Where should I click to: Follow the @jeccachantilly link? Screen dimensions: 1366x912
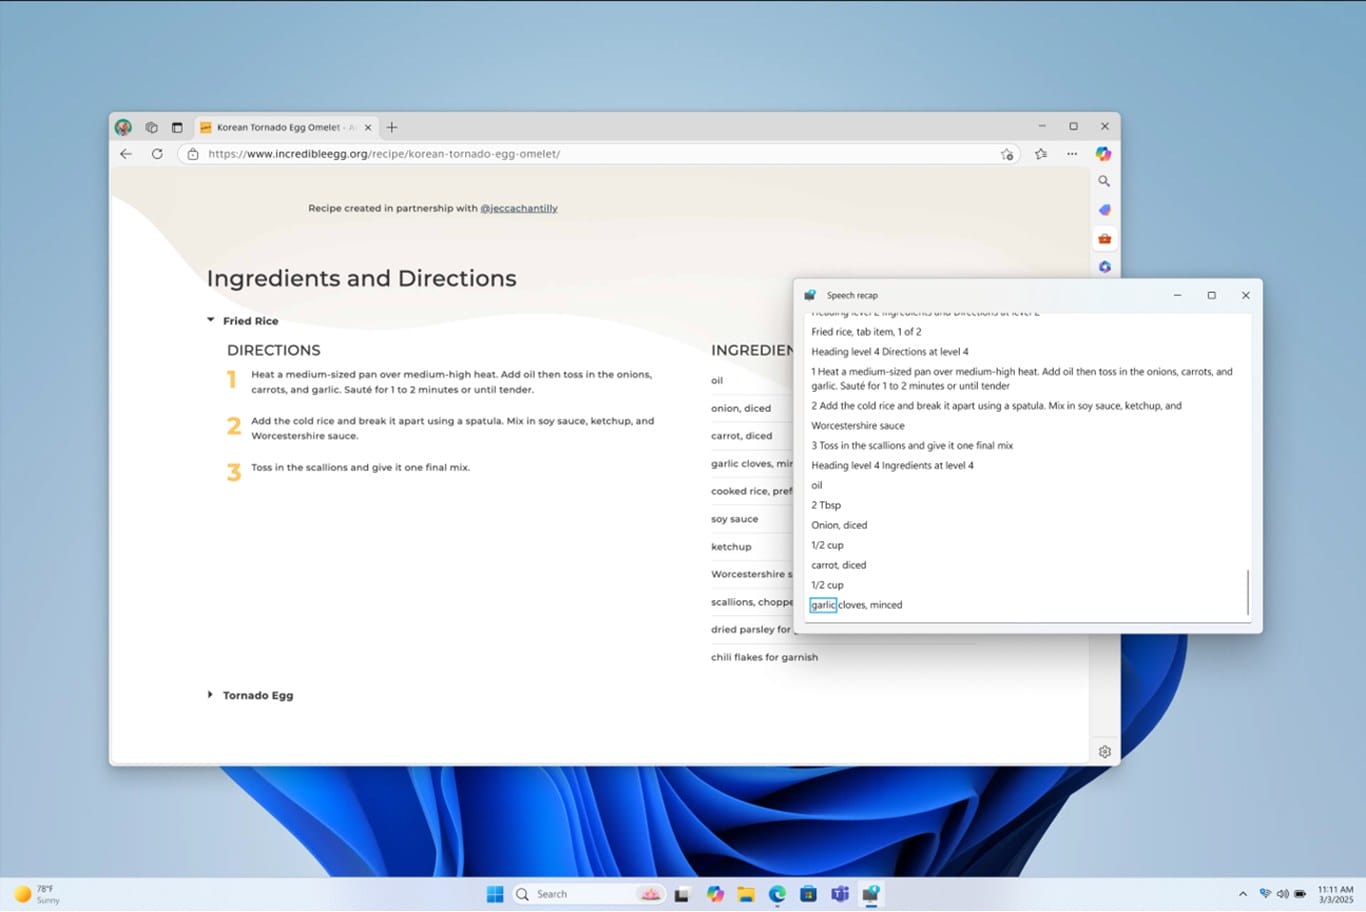coord(519,208)
